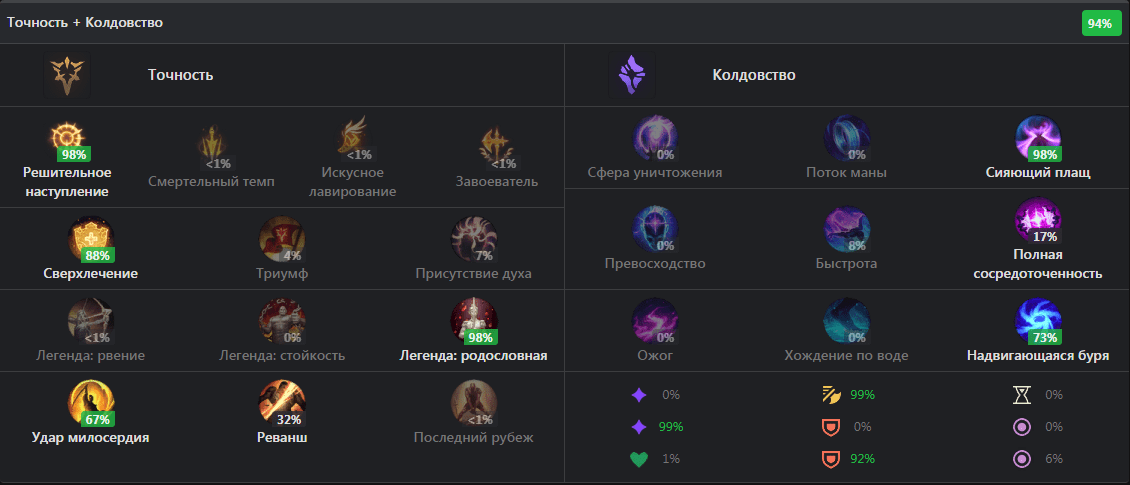The image size is (1130, 485).
Task: Select the Сверхлечение rune icon
Action: pos(91,239)
